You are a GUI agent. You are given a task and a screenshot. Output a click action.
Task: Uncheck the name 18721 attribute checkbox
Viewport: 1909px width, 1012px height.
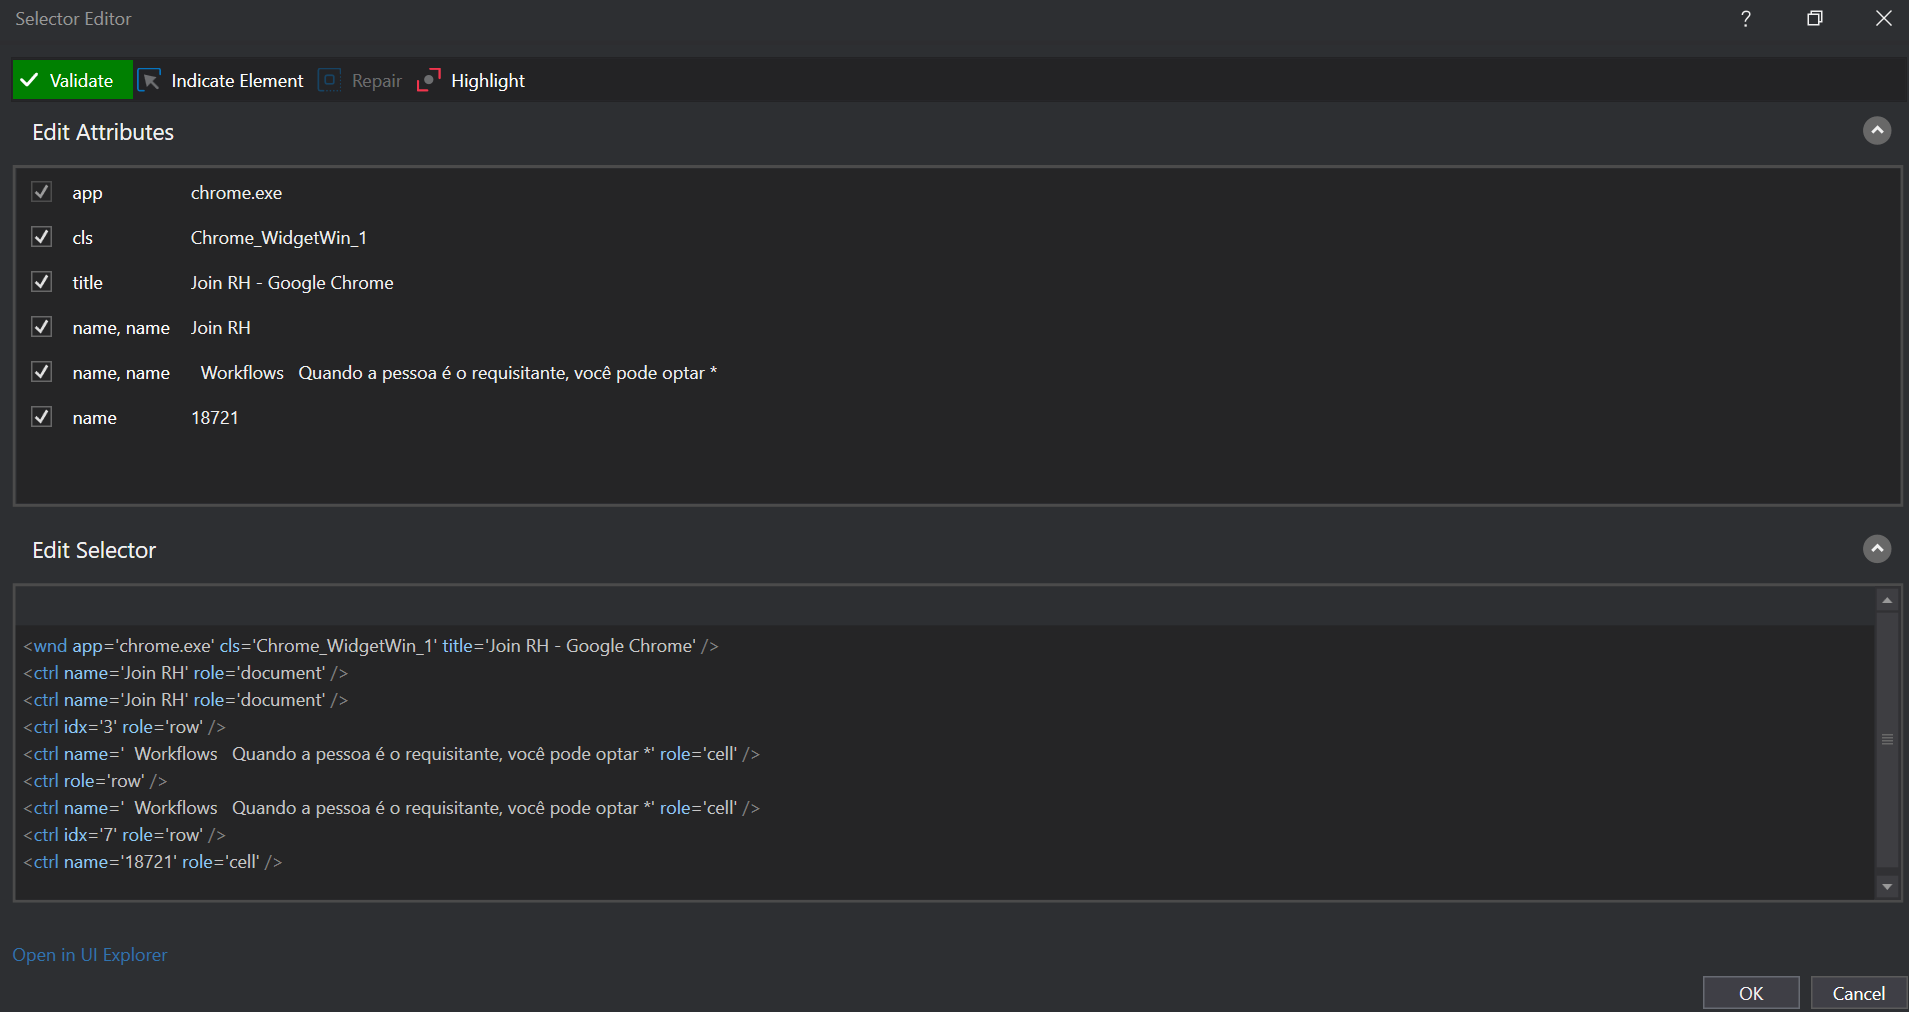point(41,417)
